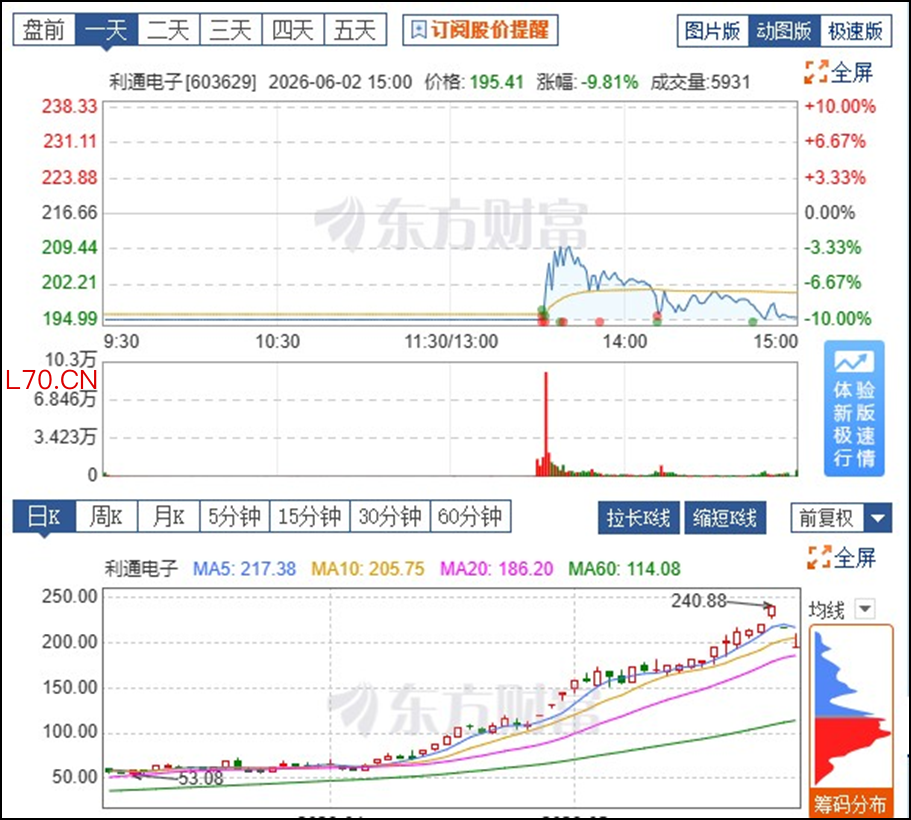Screen dimensions: 911x820
Task: Select the 月K monthly K-line tab
Action: 169,516
